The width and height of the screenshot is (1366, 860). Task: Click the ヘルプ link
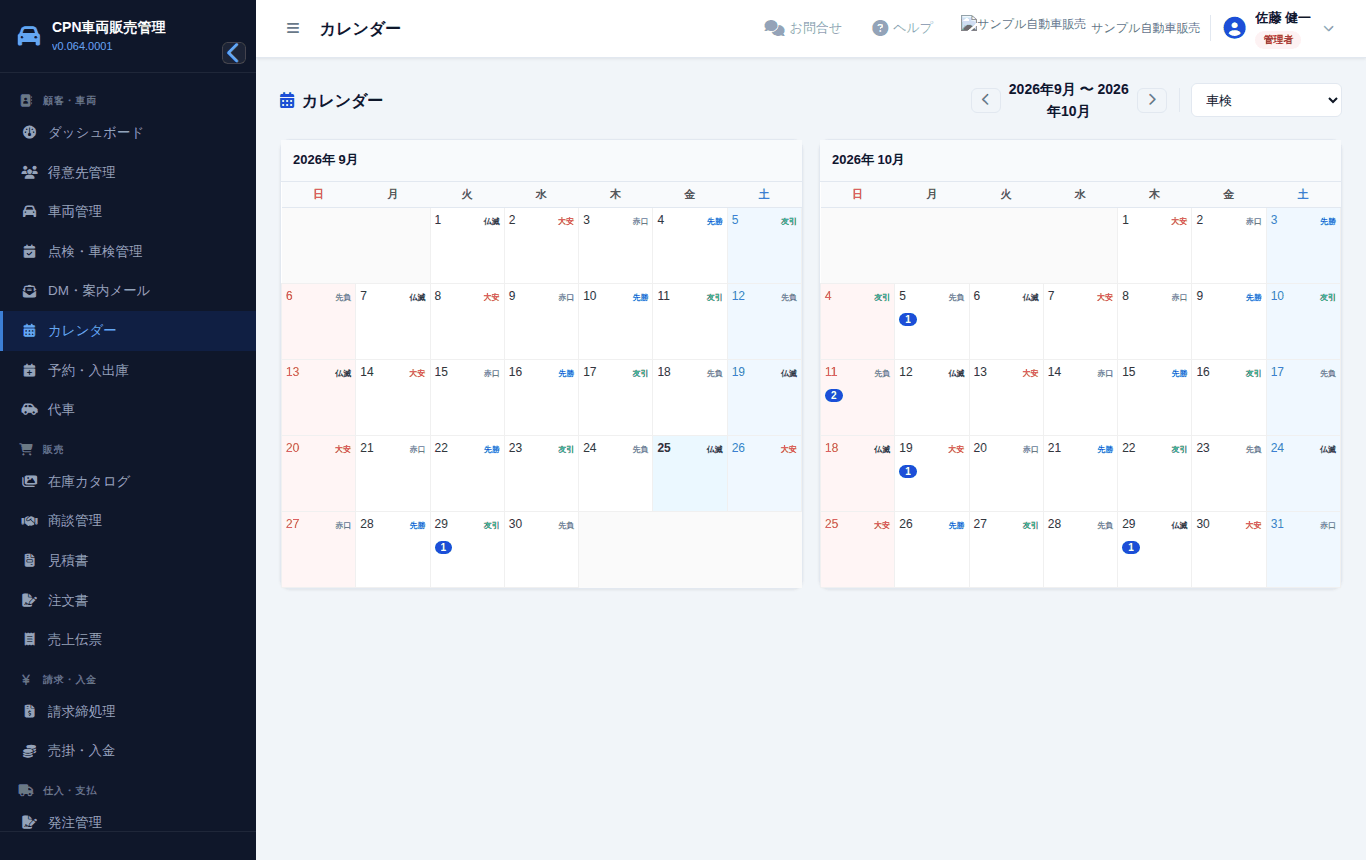pos(902,28)
